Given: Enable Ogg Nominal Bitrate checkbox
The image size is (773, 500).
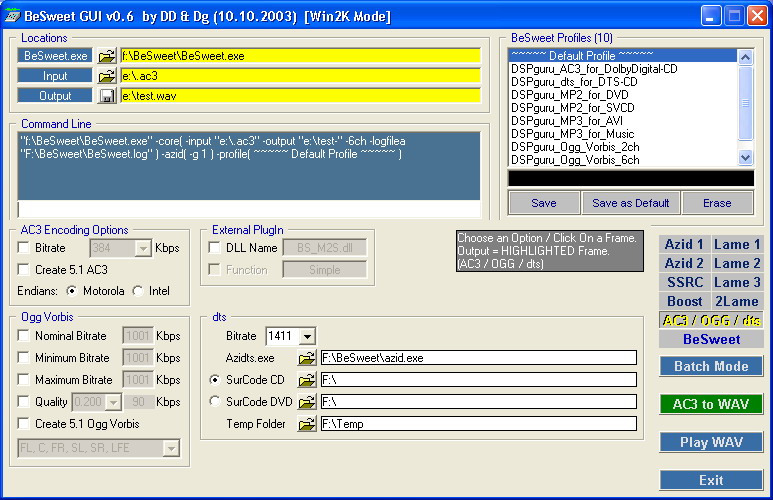Looking at the screenshot, I should (x=23, y=335).
